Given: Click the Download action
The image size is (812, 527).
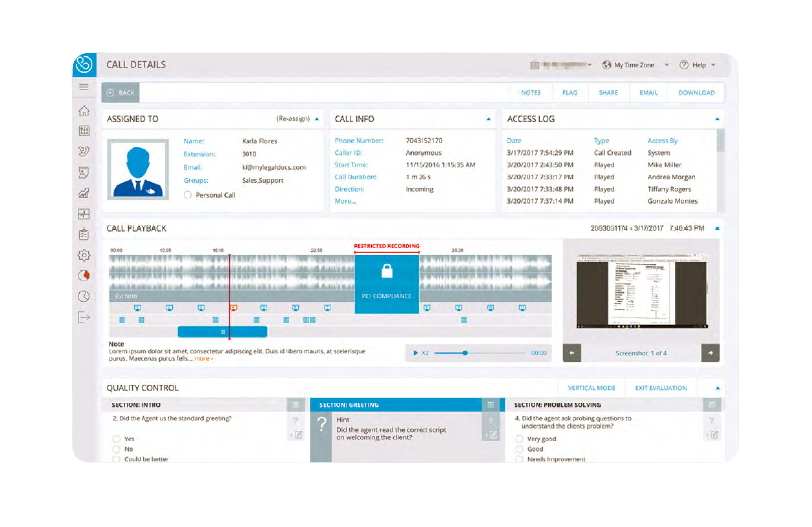Looking at the screenshot, I should 697,93.
